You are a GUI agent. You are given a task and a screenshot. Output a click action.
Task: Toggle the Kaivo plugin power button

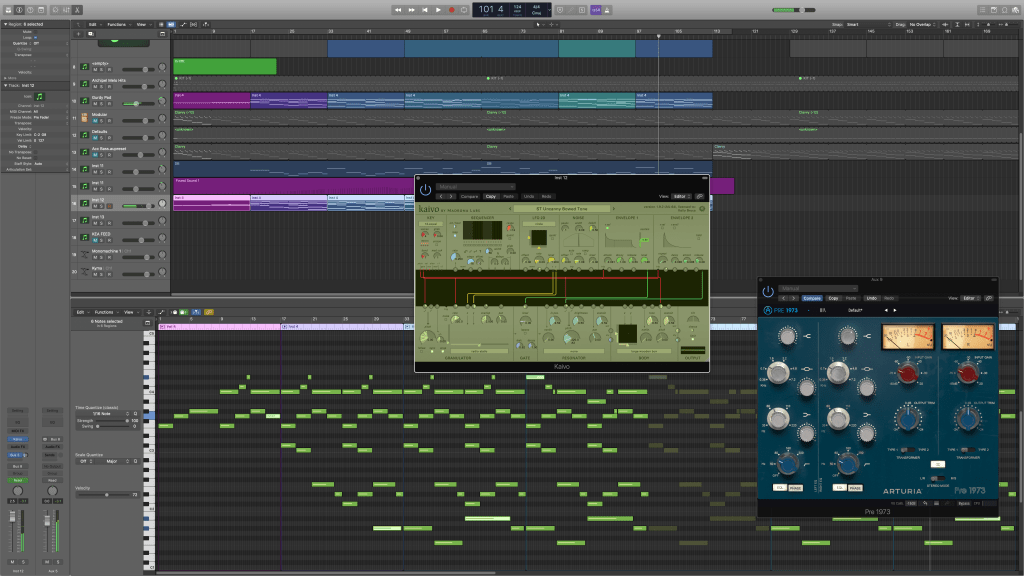425,190
